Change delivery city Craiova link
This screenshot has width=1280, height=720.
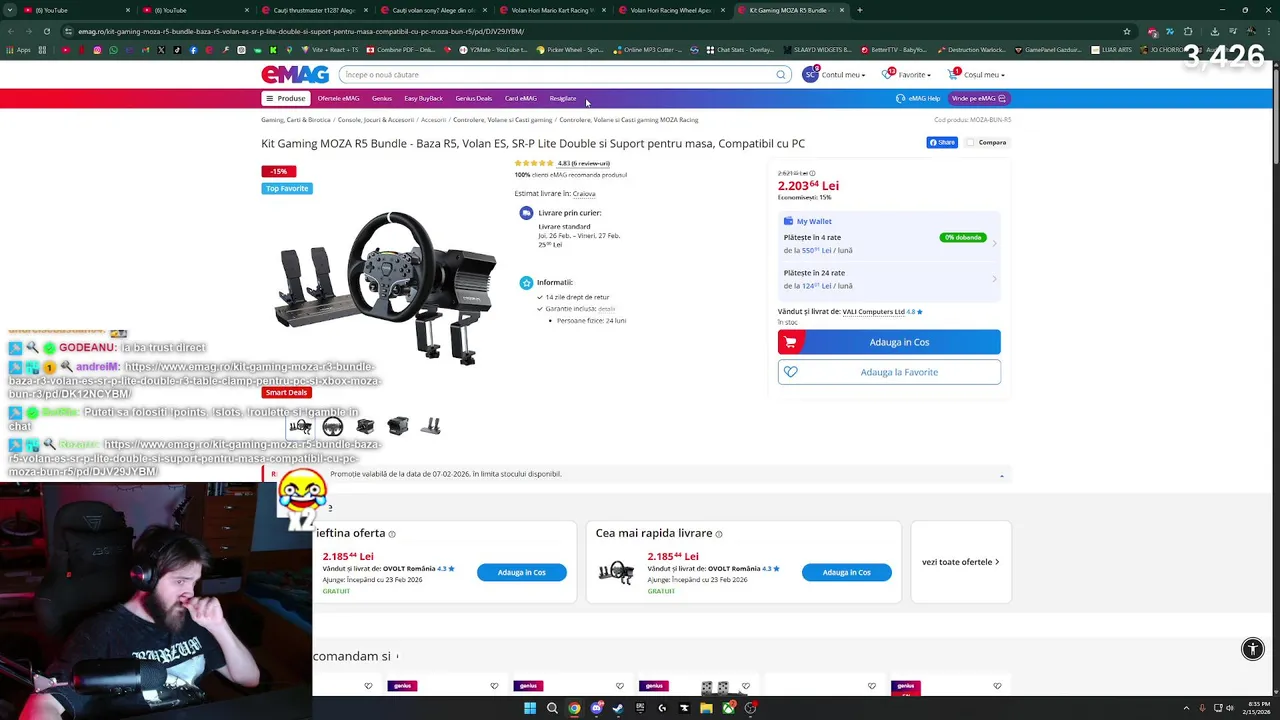(584, 193)
